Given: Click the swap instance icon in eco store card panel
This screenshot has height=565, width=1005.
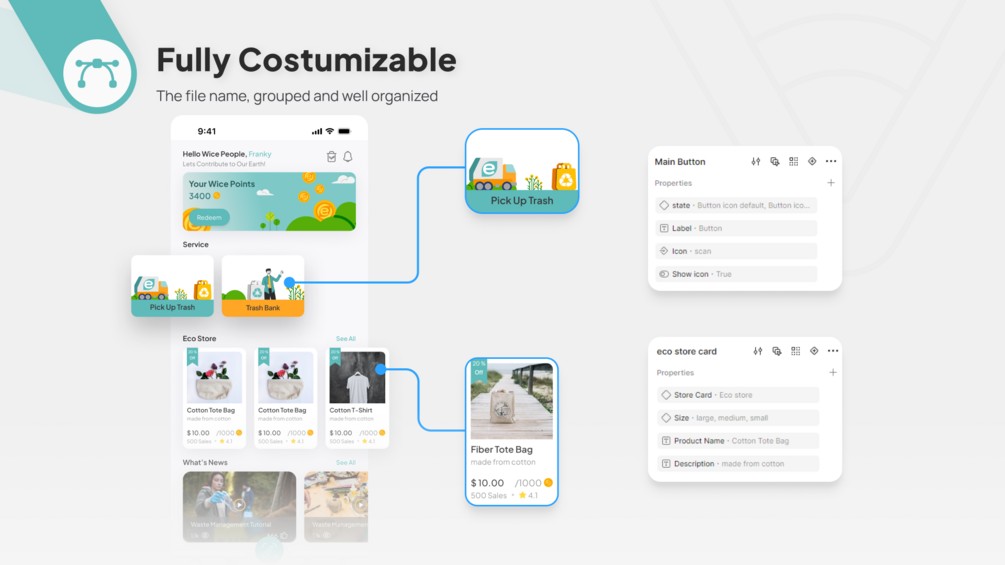Looking at the screenshot, I should [x=777, y=351].
